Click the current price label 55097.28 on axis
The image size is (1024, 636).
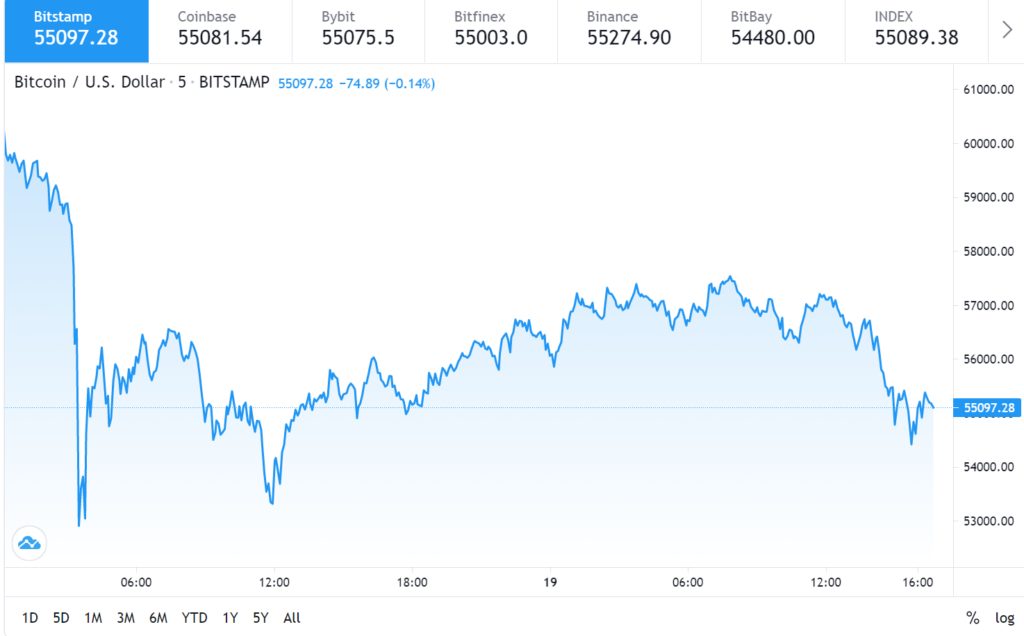(x=986, y=408)
